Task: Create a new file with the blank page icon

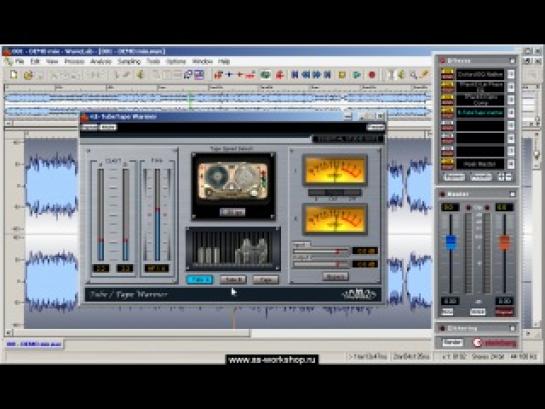Action: [14, 75]
